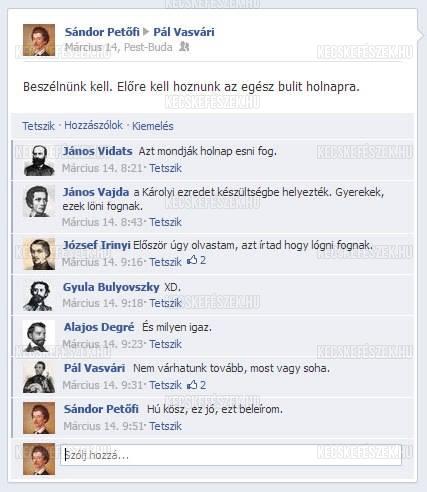The height and width of the screenshot is (492, 427).
Task: Like Gyula Bulyovszky's XD comment
Action: pos(165,303)
